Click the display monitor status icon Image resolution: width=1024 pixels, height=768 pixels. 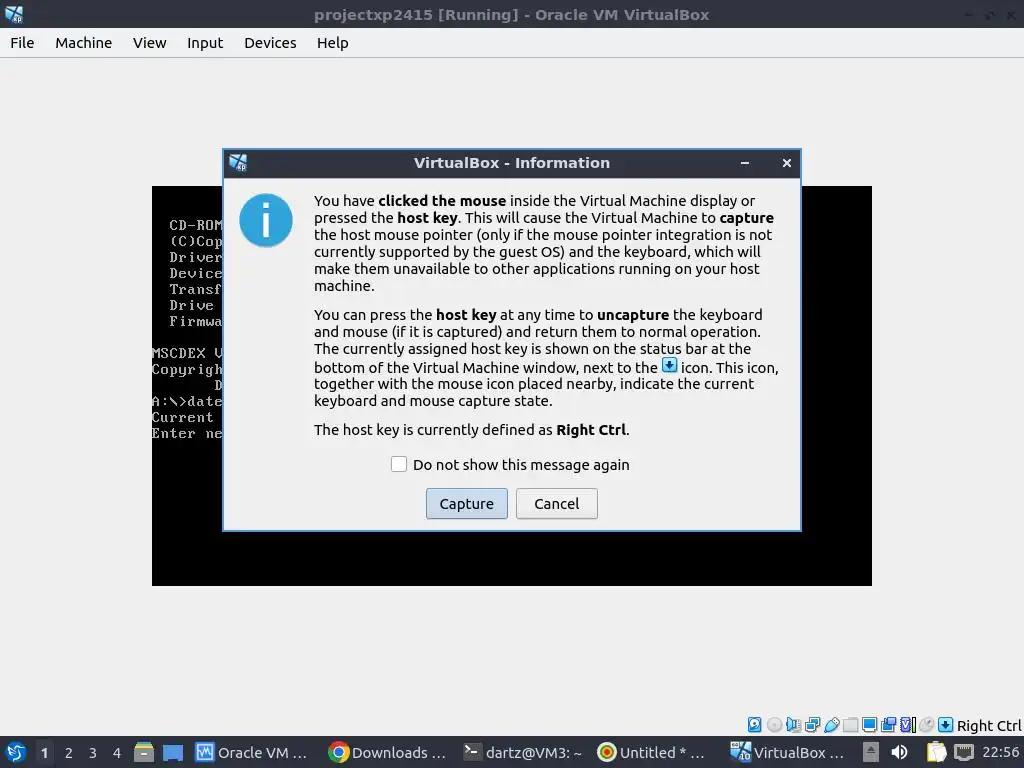point(869,724)
